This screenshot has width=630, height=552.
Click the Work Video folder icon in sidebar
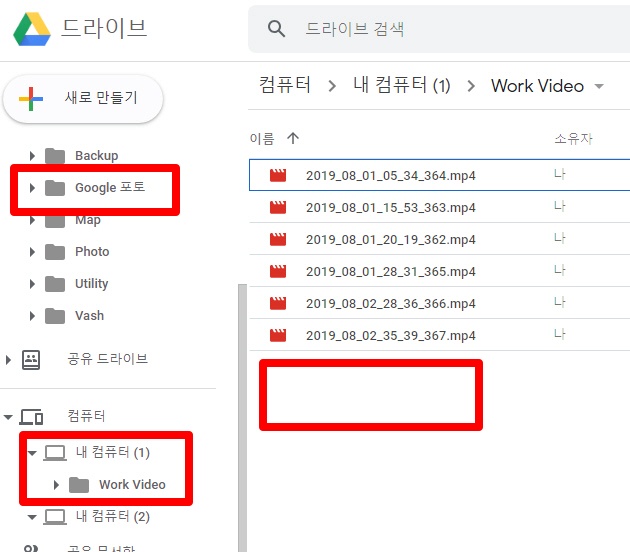tap(79, 485)
